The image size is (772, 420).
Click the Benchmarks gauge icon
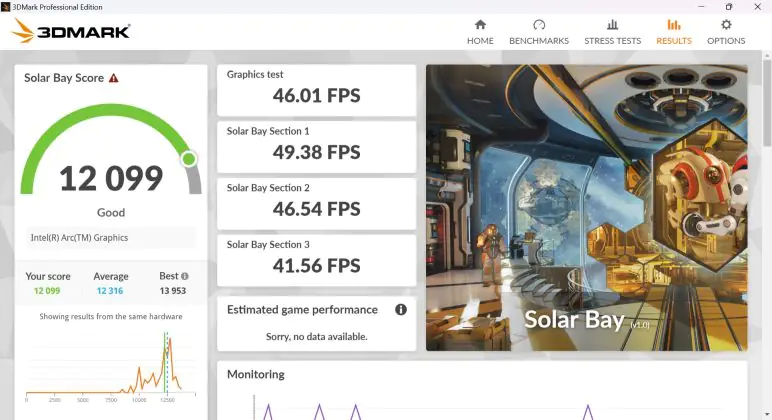[x=539, y=25]
